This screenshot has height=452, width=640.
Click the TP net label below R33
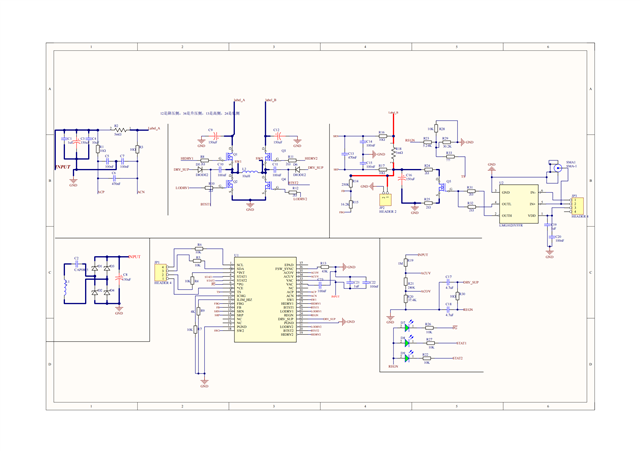coord(463,177)
